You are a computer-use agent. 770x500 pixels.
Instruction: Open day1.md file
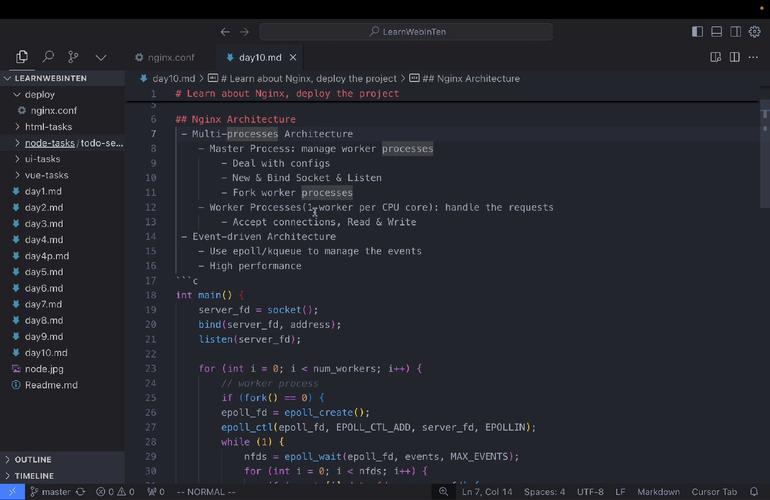(x=62, y=192)
